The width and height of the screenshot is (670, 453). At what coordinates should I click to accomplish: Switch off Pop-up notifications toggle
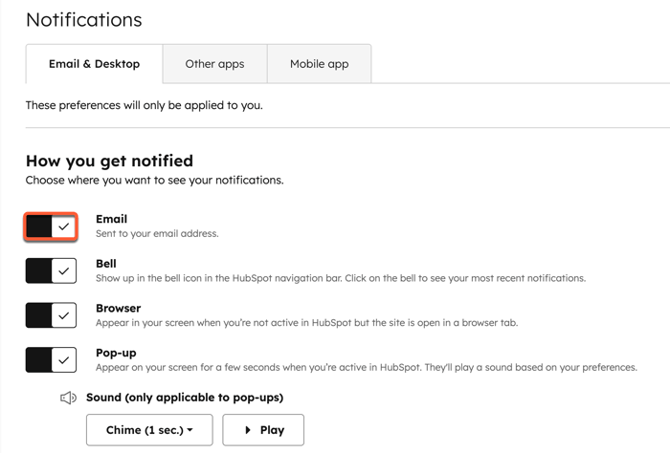click(51, 360)
